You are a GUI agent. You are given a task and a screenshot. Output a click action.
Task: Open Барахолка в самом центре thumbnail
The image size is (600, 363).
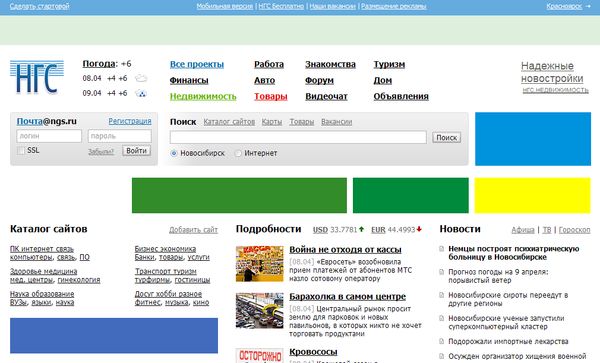[x=259, y=311]
